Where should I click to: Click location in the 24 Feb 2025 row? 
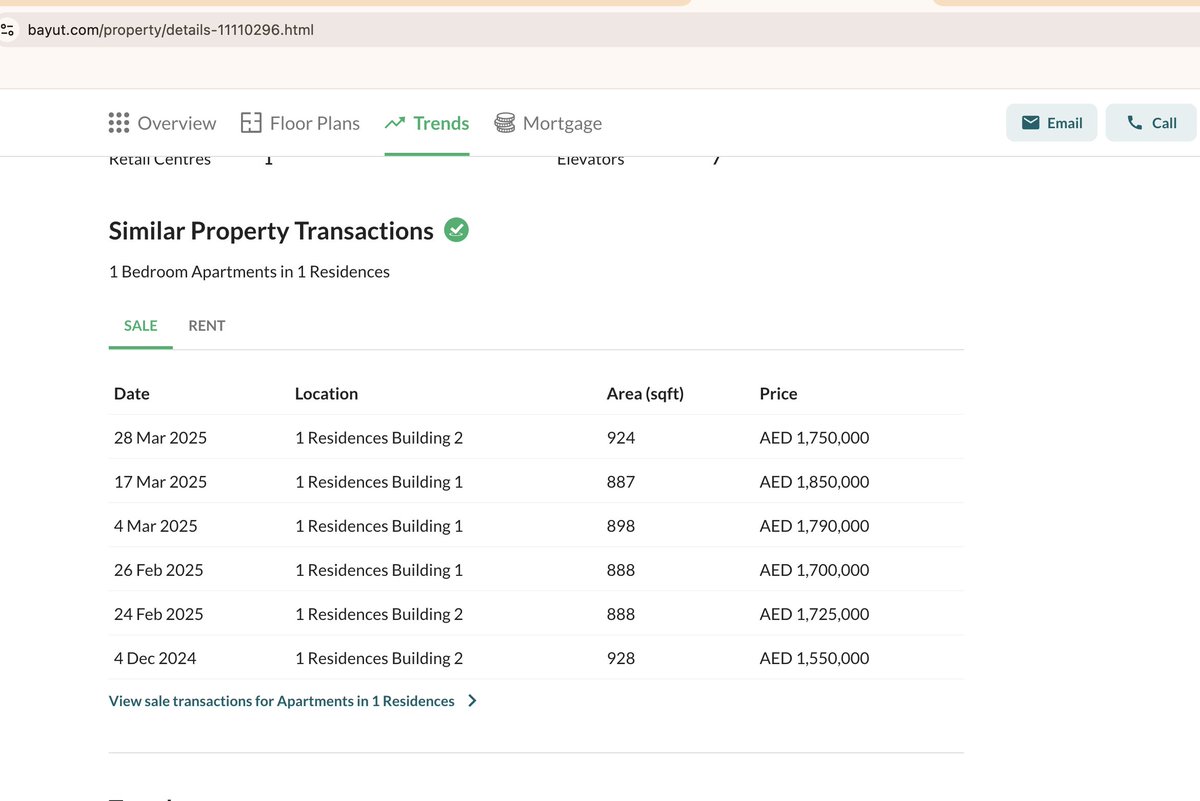[379, 614]
